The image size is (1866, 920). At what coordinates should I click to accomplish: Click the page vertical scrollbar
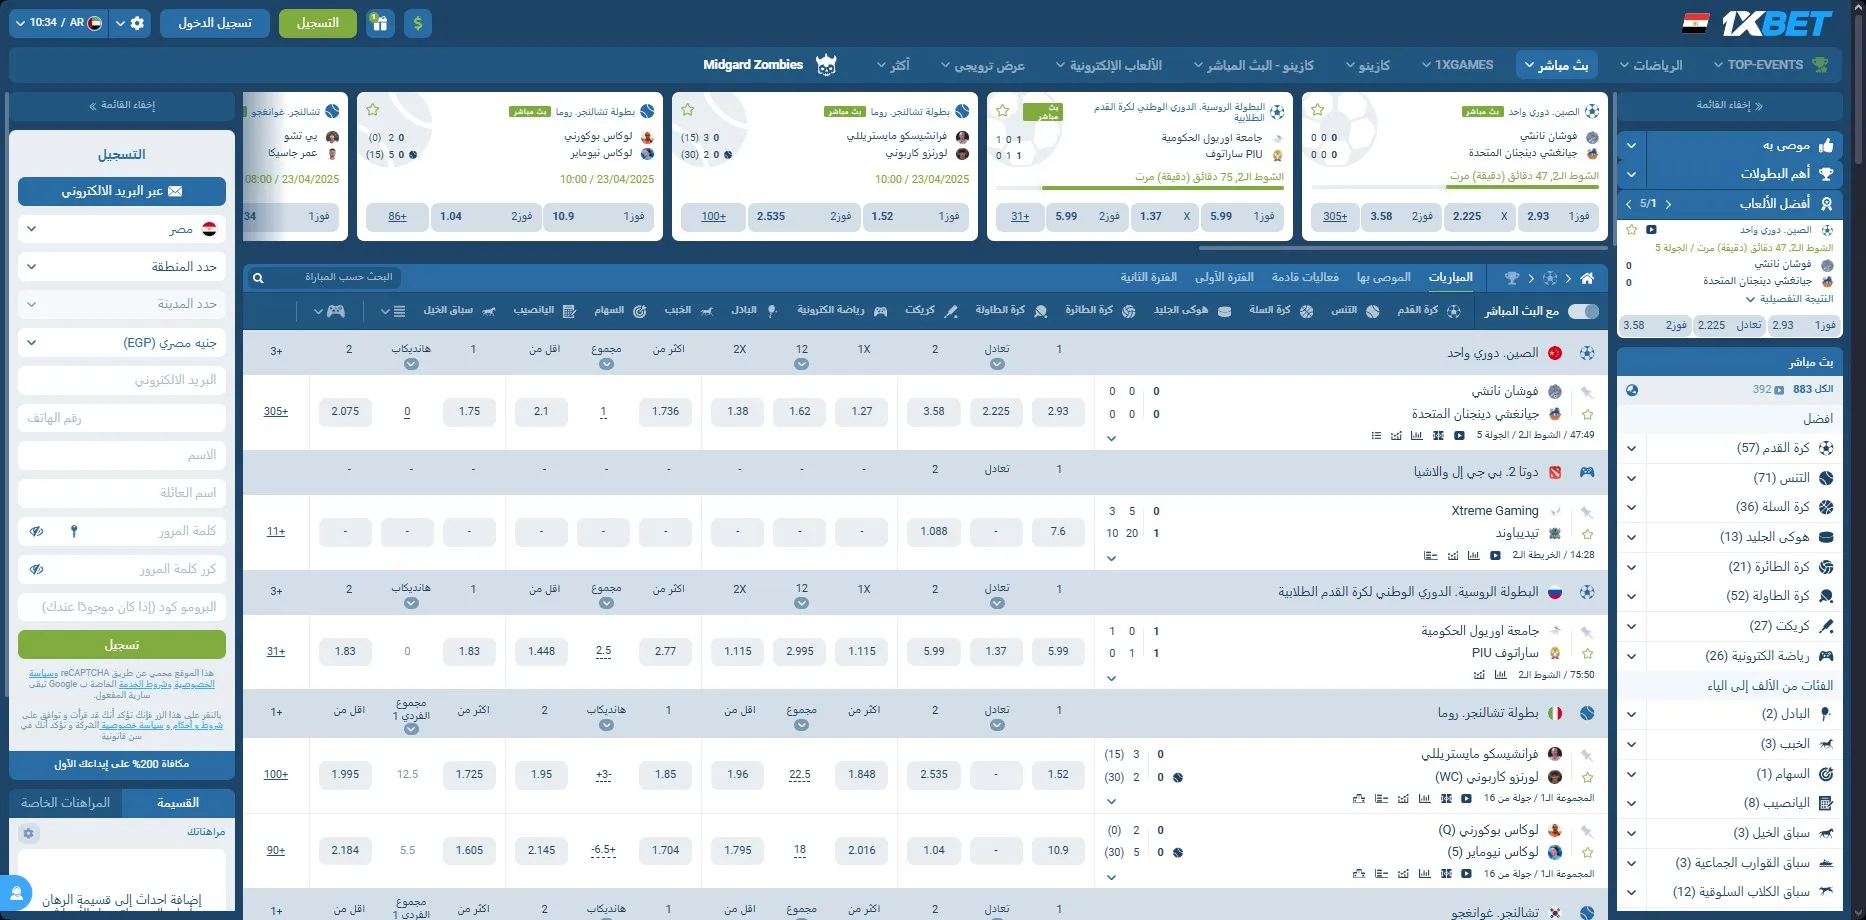point(1858,87)
